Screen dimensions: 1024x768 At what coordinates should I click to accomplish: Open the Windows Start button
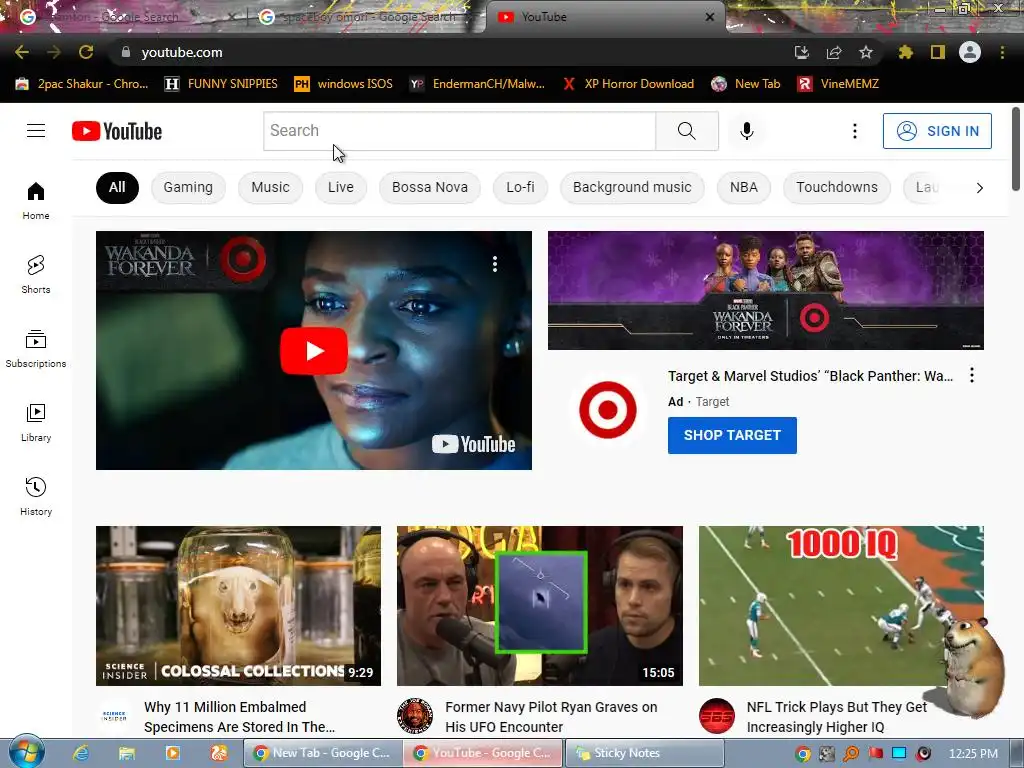25,751
